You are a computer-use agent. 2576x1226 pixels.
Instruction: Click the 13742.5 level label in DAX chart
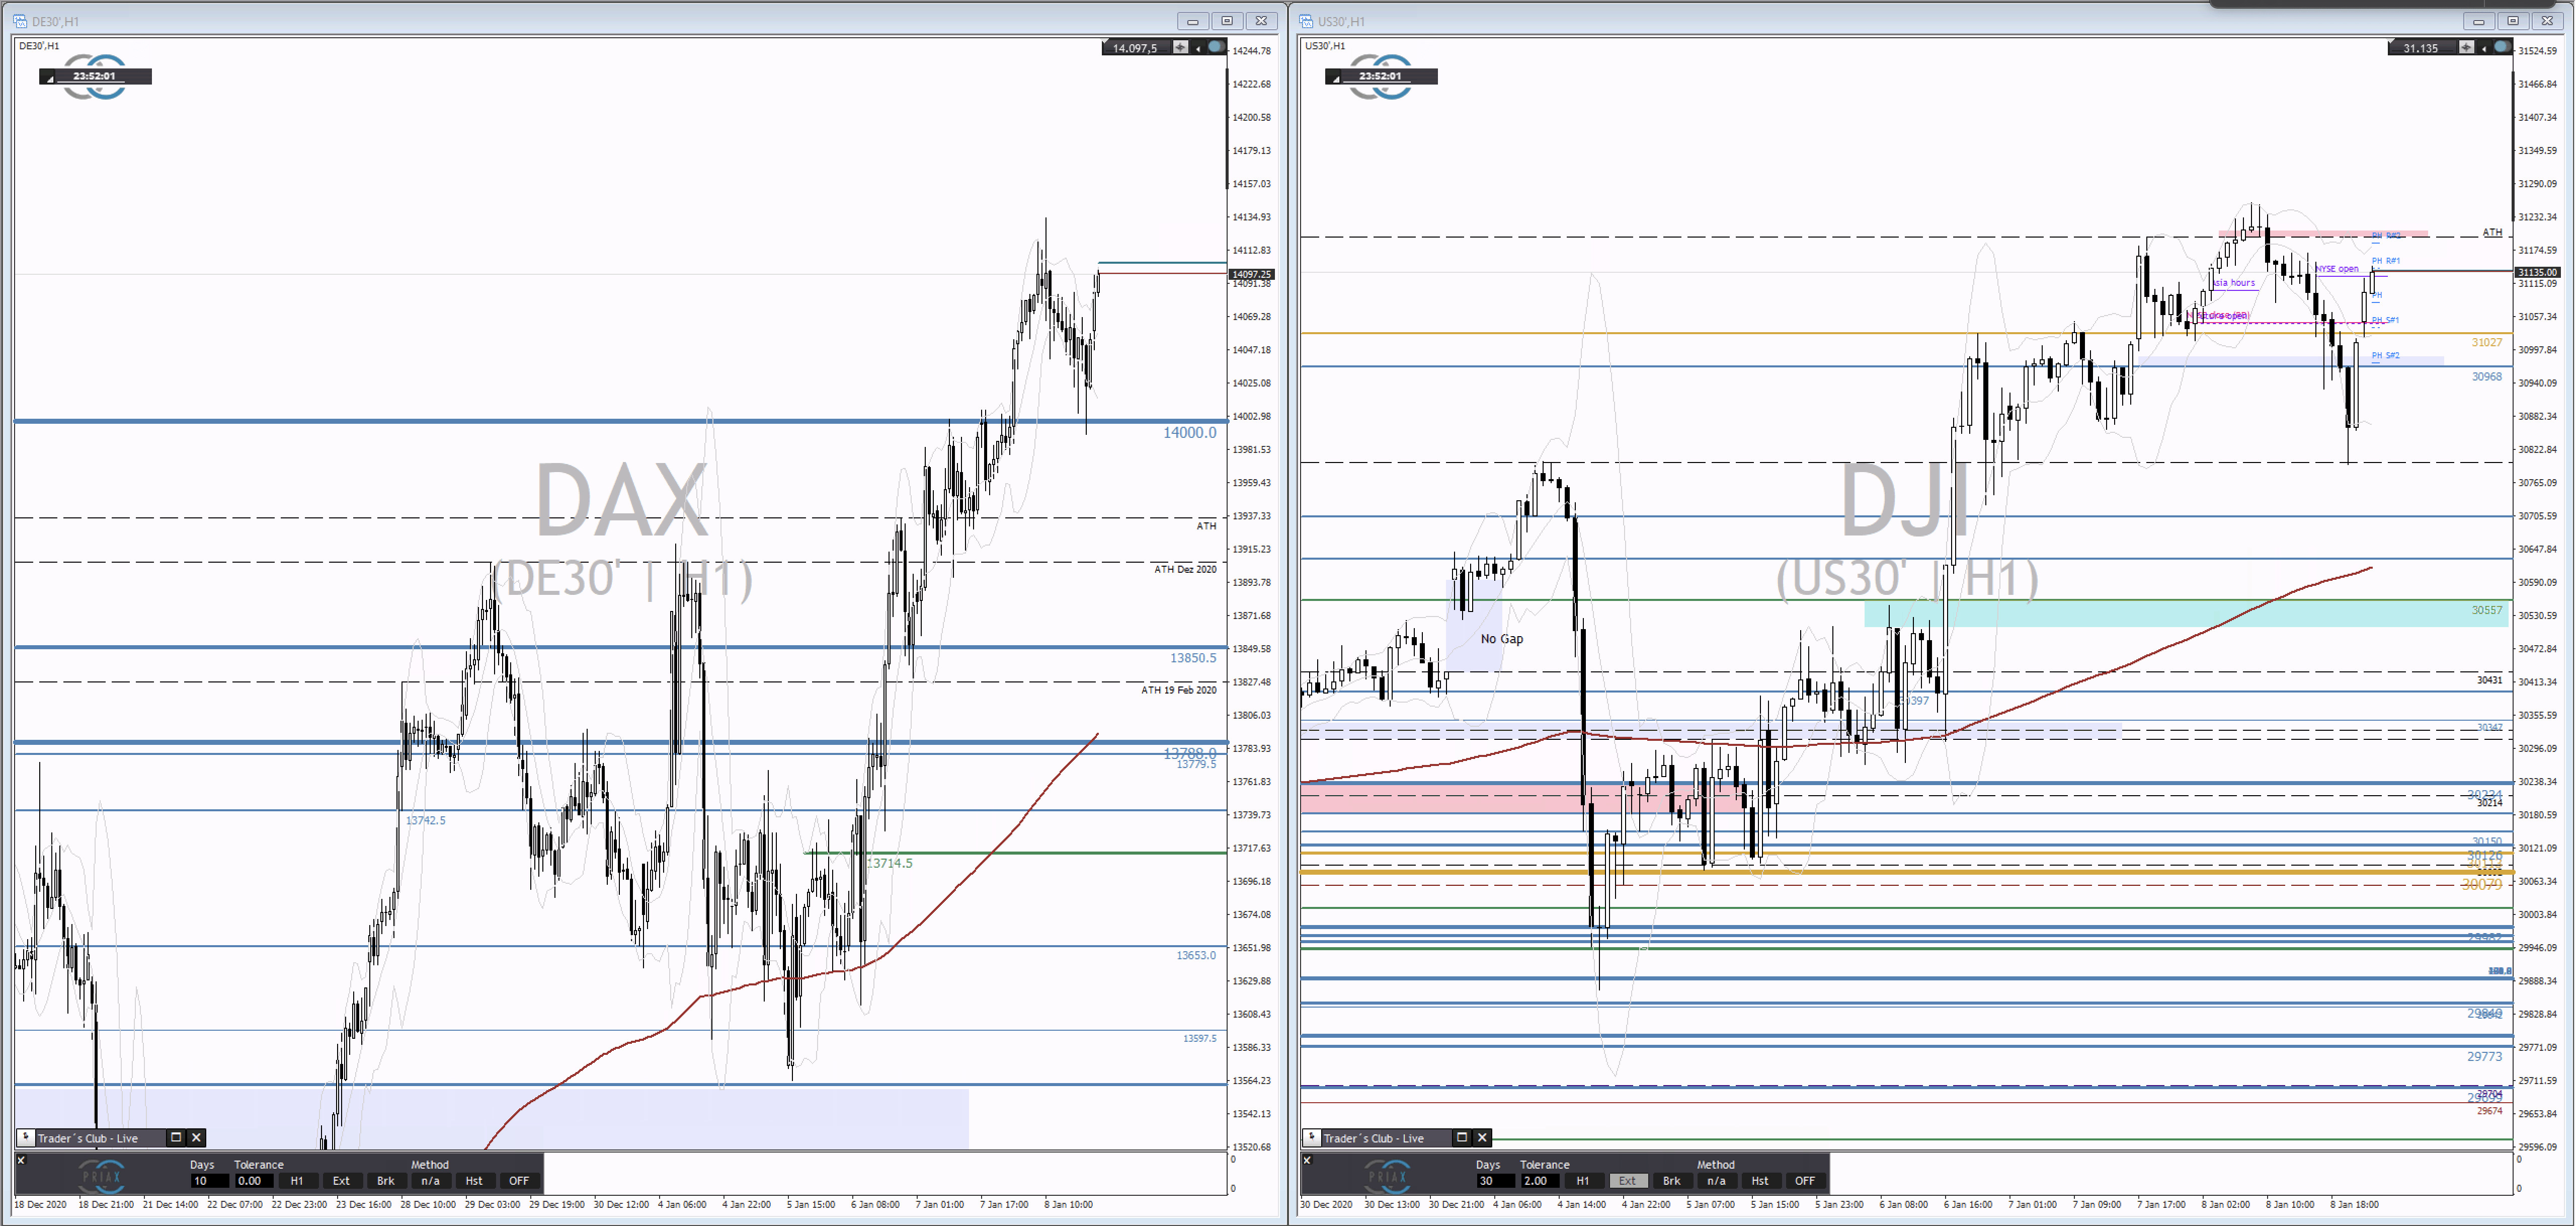426,820
